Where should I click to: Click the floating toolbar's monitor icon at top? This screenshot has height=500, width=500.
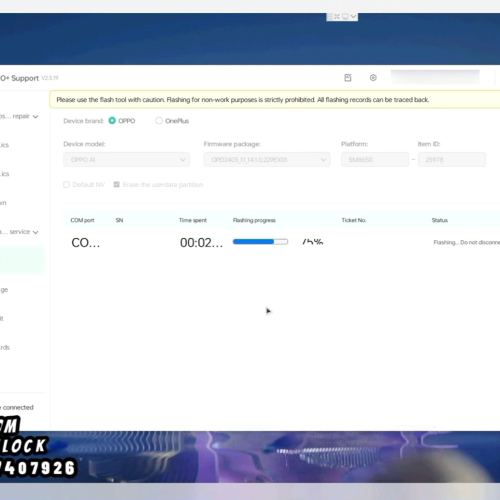click(345, 16)
